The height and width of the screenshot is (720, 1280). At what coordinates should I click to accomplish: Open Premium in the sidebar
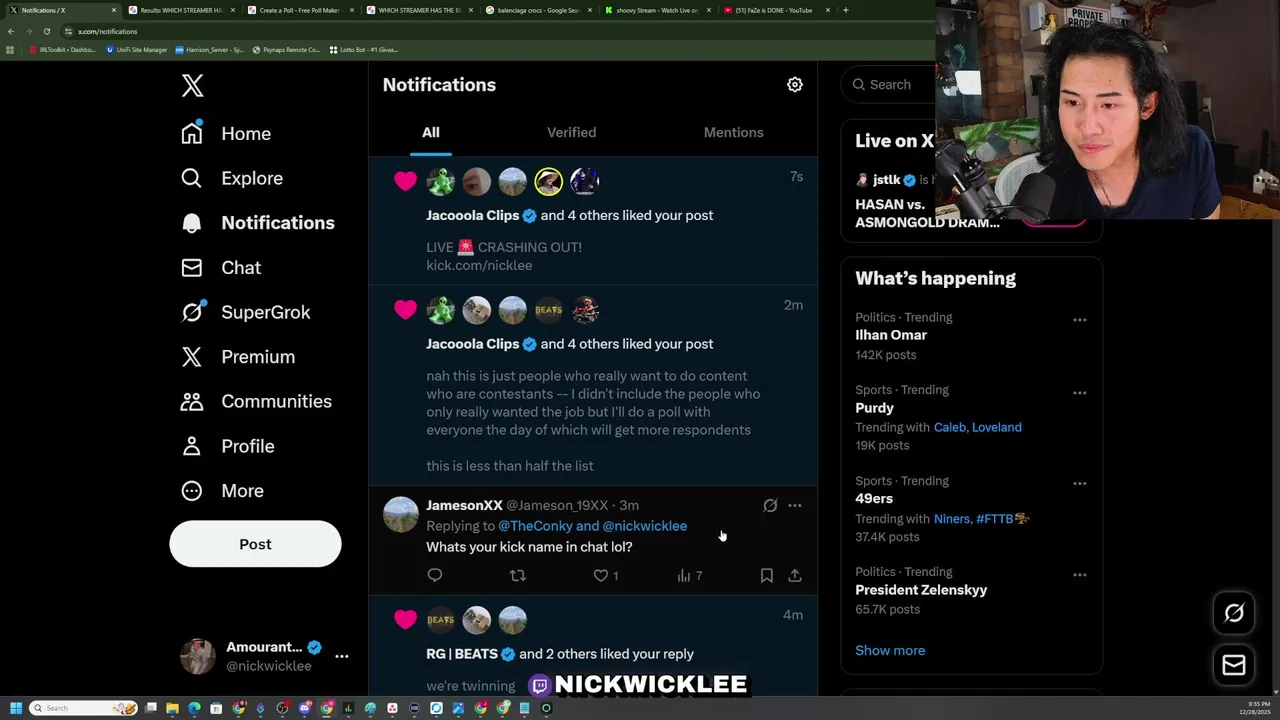tap(238, 357)
